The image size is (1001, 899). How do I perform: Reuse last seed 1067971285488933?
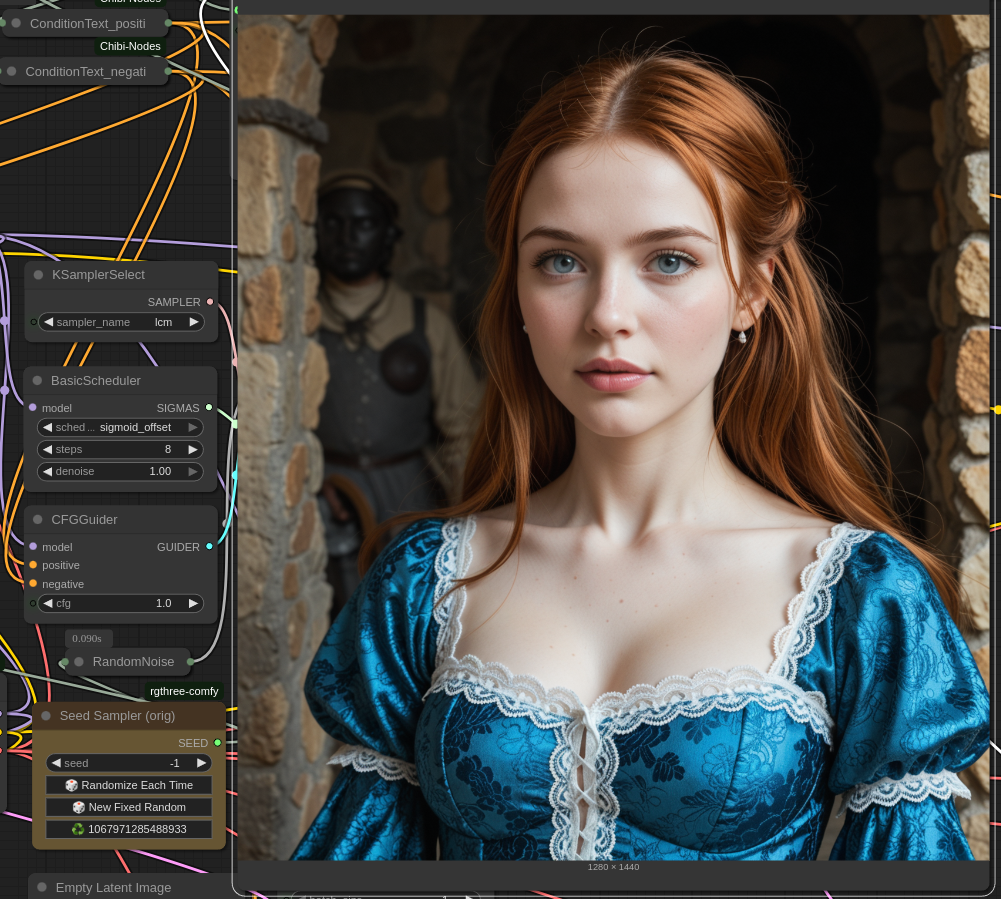pos(129,829)
